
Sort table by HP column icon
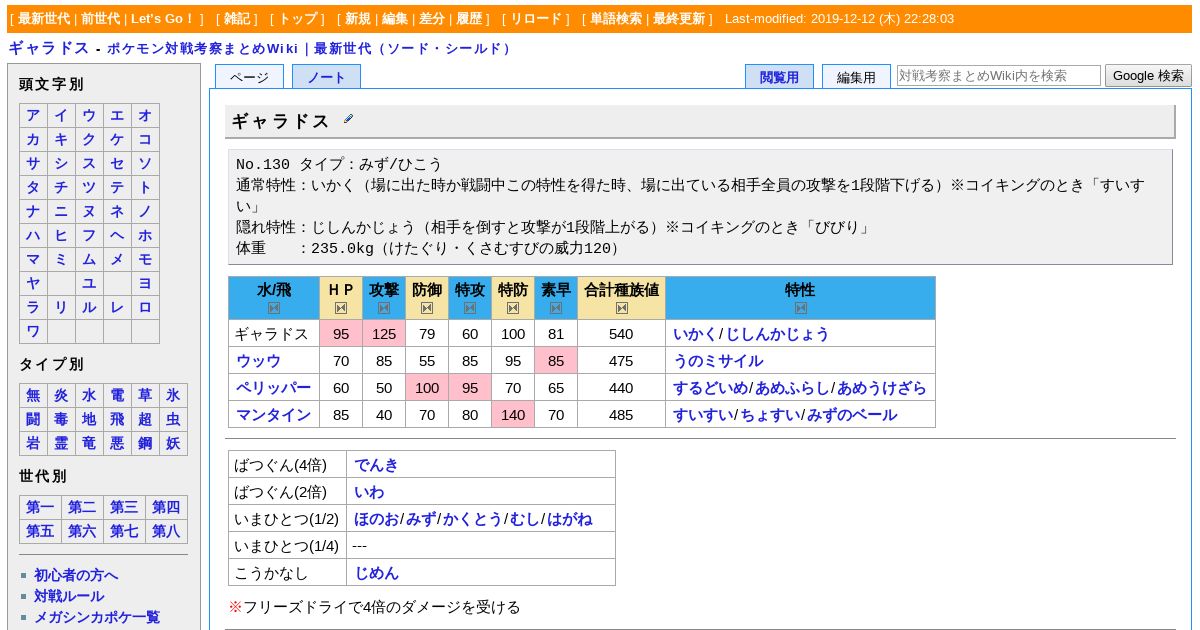(341, 308)
